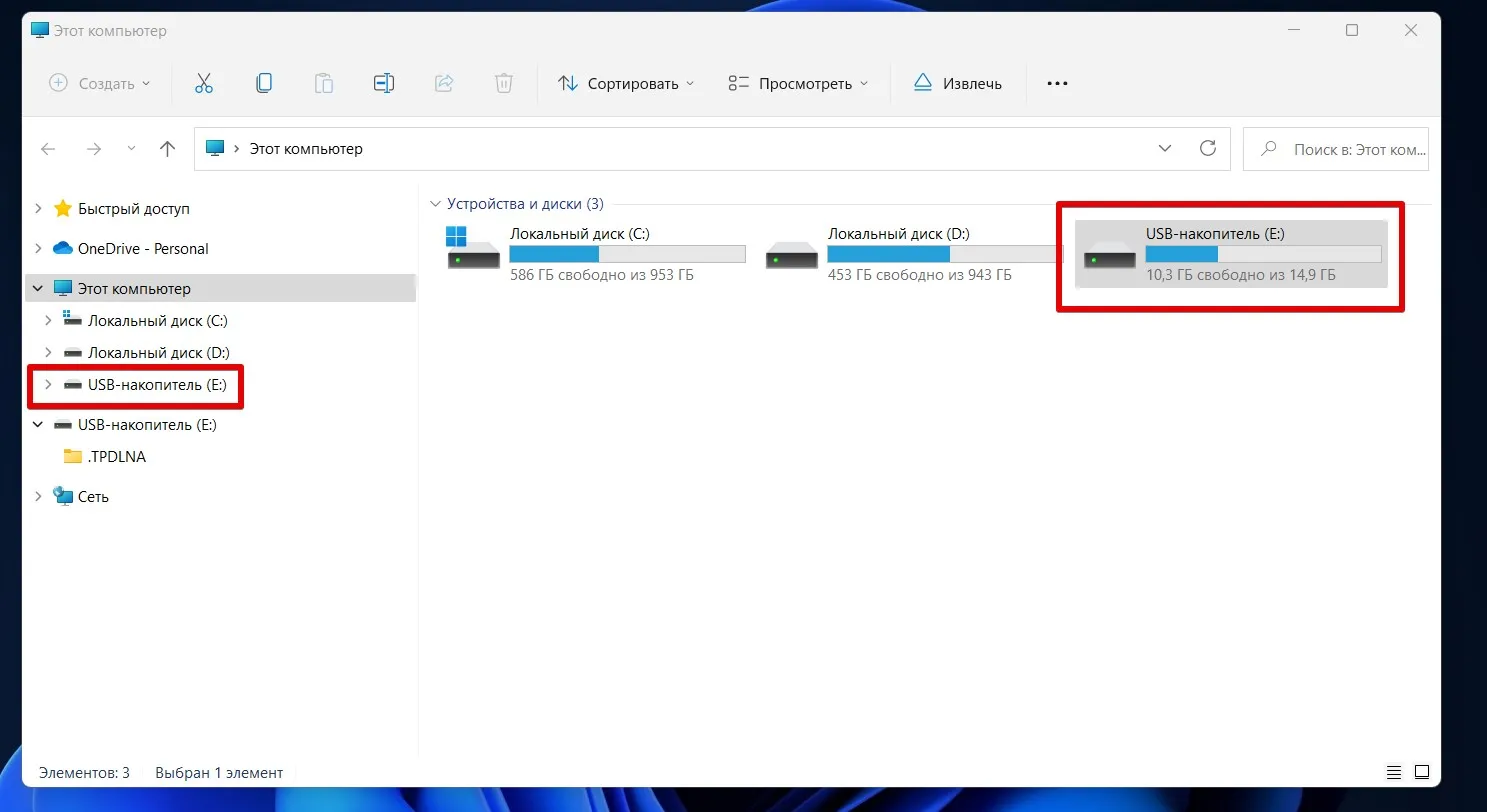This screenshot has width=1487, height=812.
Task: Open the three-dots more options menu
Action: (1057, 83)
